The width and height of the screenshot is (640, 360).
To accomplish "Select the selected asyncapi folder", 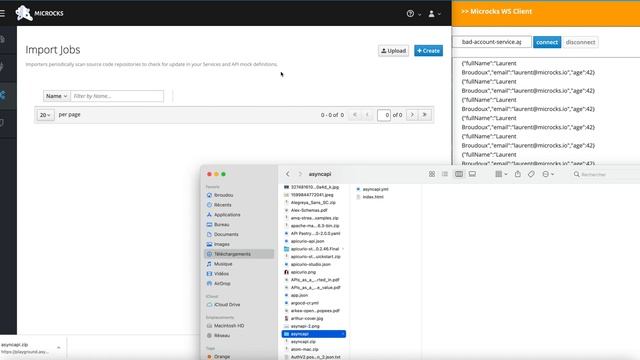I will (314, 334).
